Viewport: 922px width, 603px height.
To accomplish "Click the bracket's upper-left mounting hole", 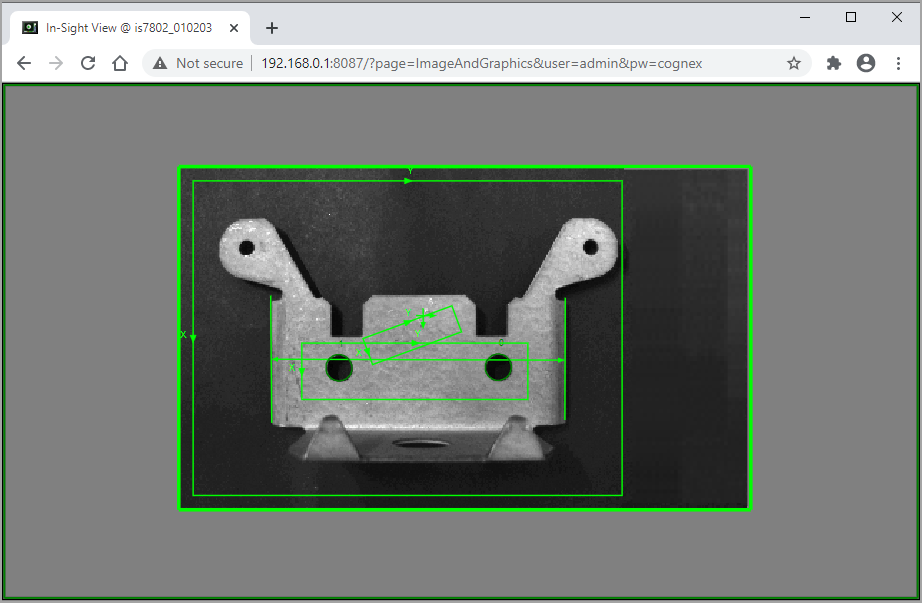I will [245, 247].
